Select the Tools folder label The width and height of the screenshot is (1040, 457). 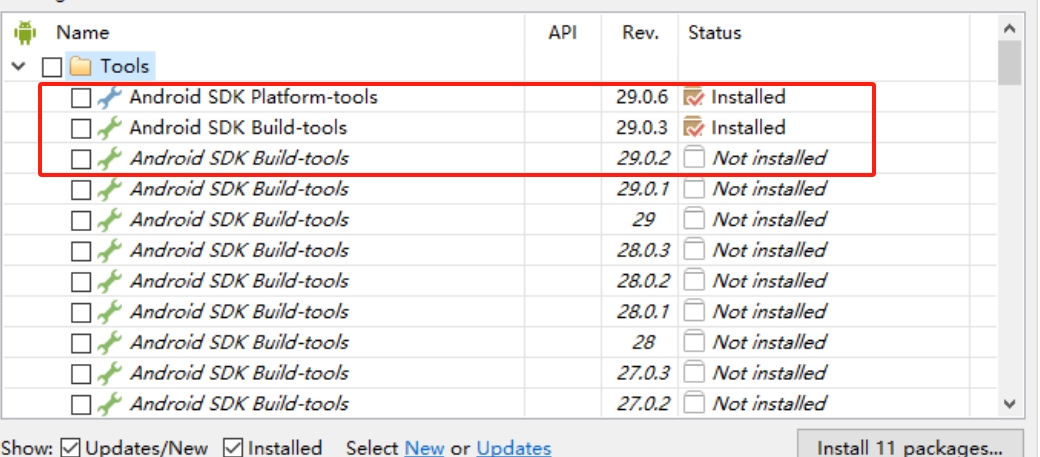tap(125, 66)
